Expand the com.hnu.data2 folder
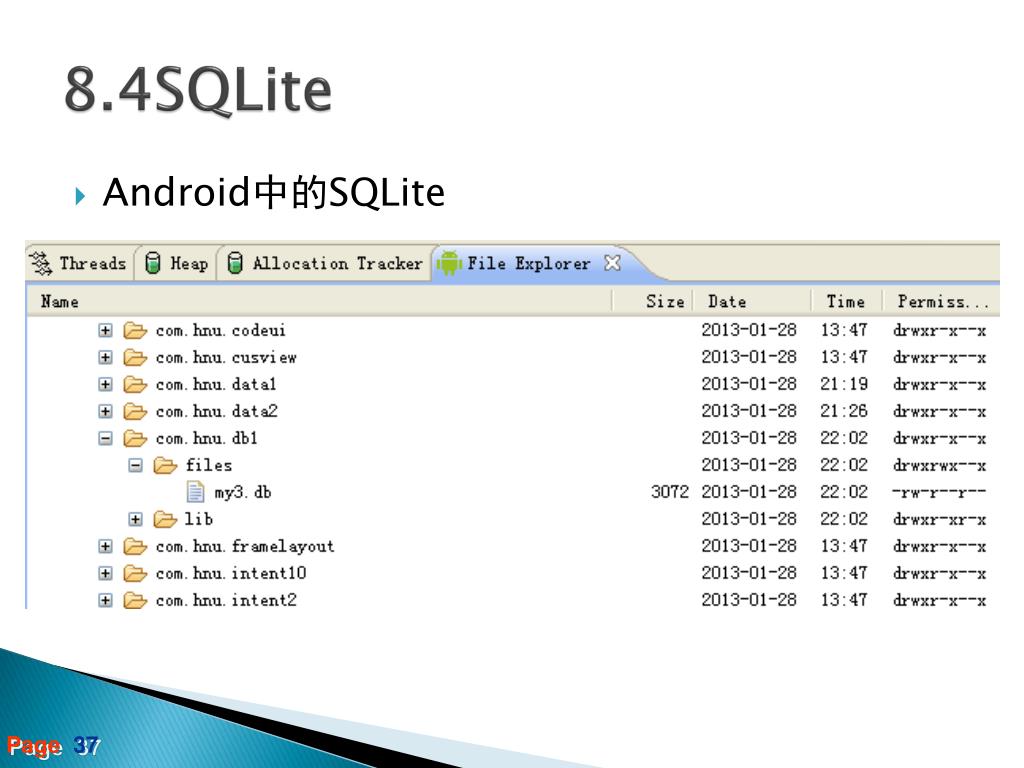The width and height of the screenshot is (1024, 768). click(105, 411)
